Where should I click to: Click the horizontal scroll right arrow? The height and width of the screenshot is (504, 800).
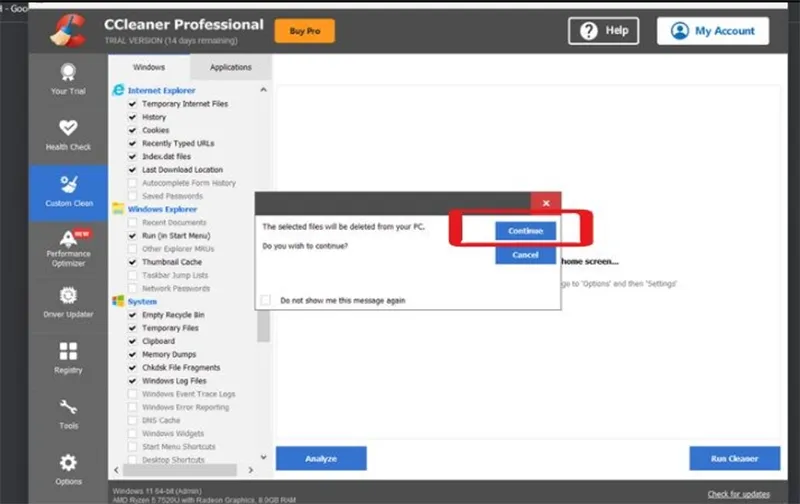(251, 470)
